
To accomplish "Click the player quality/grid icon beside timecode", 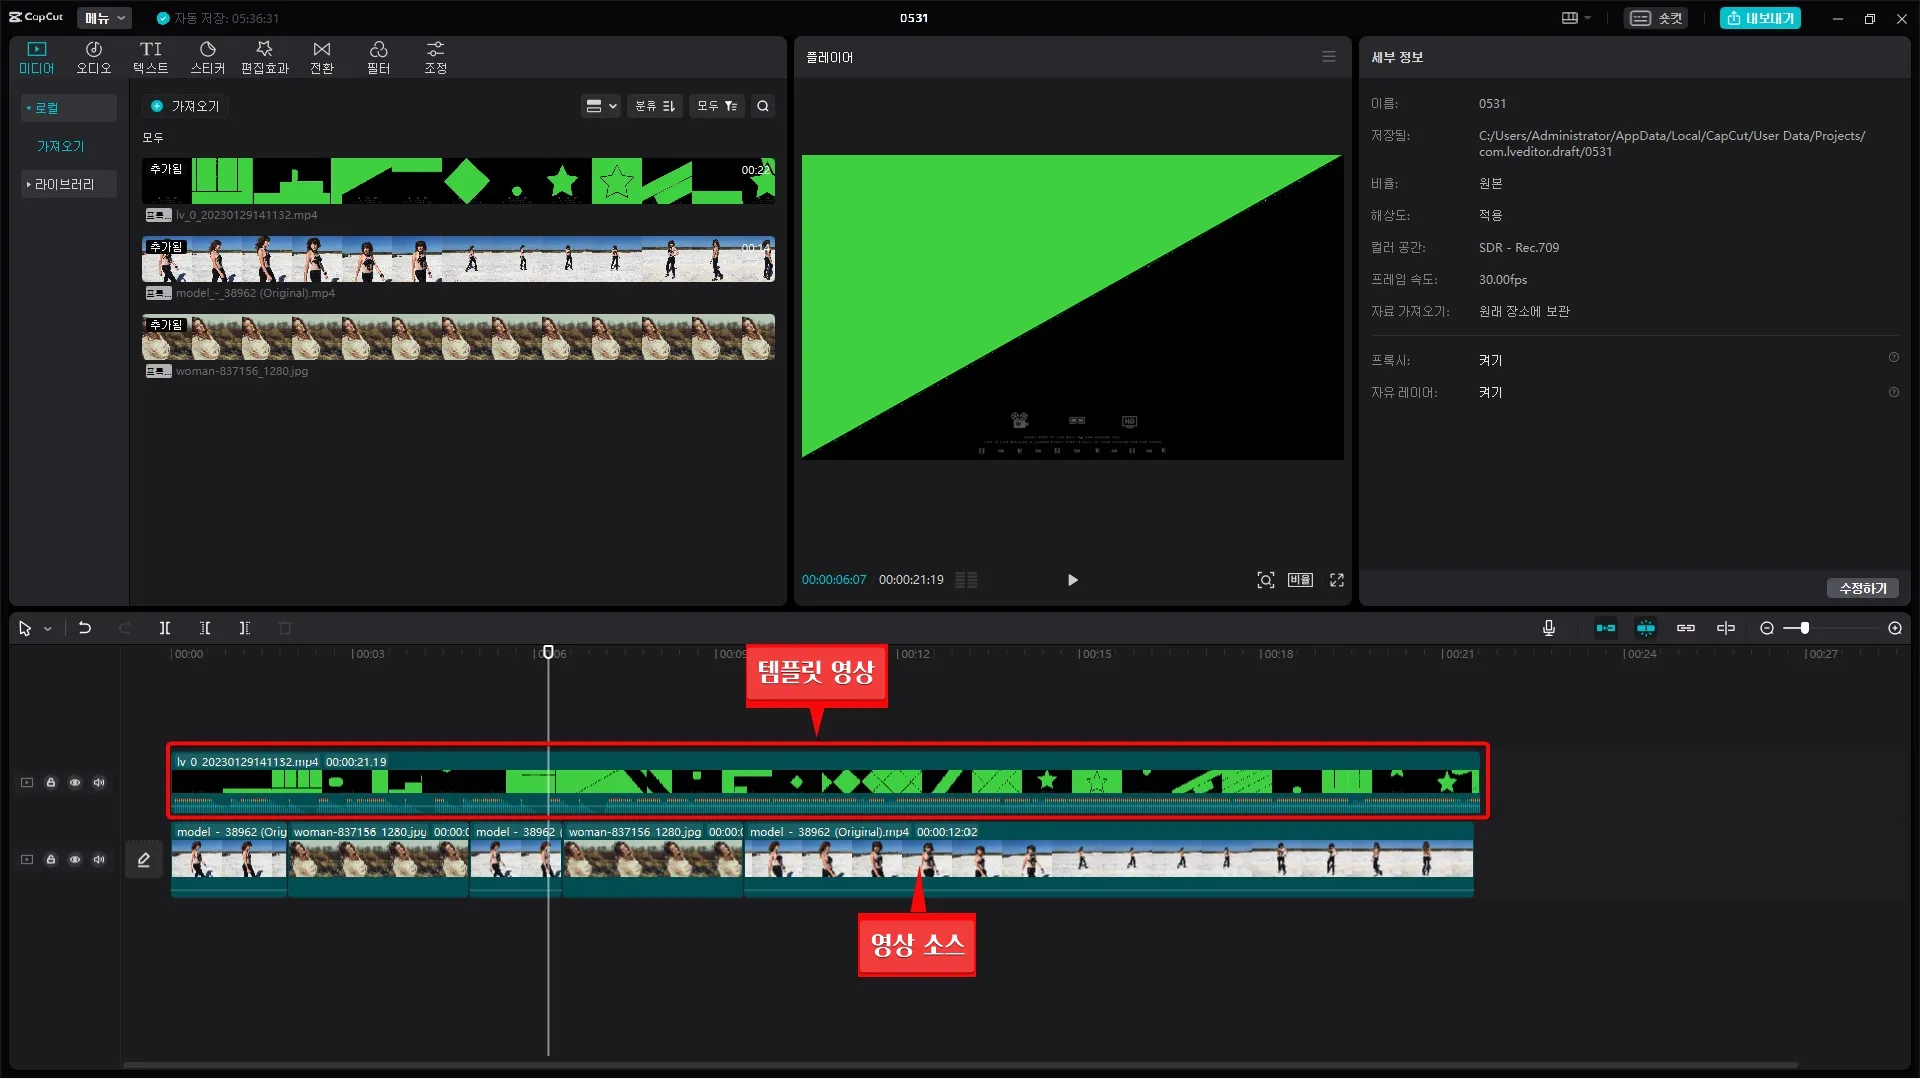I will pos(966,580).
